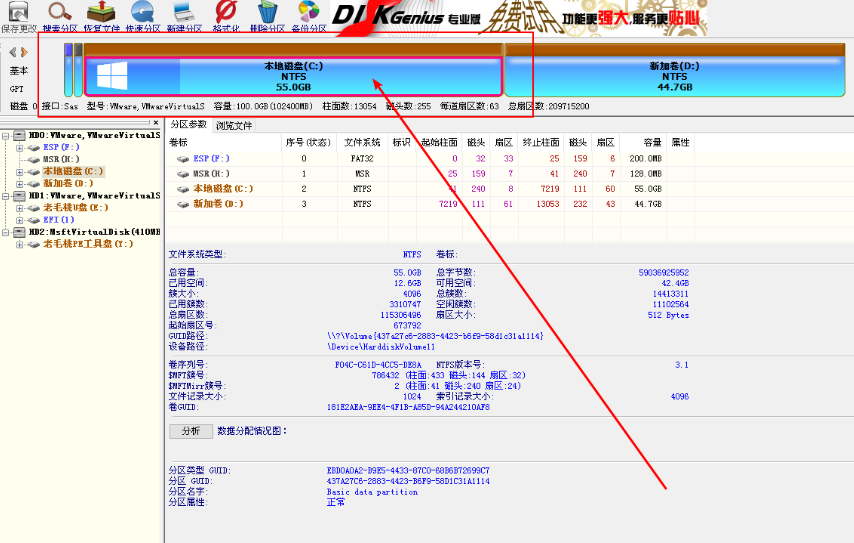854x543 pixels.
Task: Select the MSR partition bar in disk map
Action: [78, 70]
